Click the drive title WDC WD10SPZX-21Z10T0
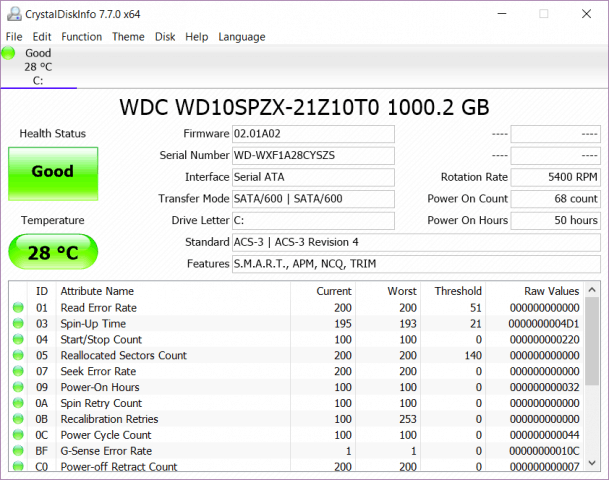Screen dimensions: 609x480 tap(249, 108)
